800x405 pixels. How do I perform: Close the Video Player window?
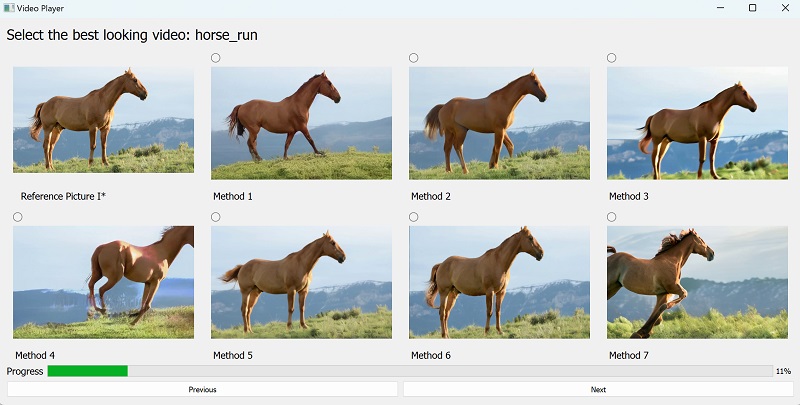[x=785, y=8]
